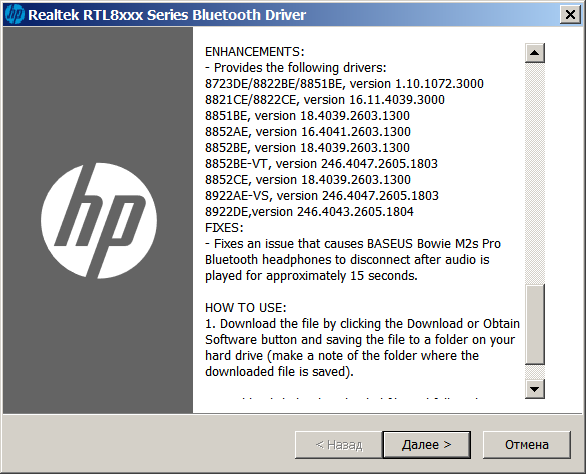Click the 8821CE/8822CE version 16.11.4039.3000 line

tap(325, 100)
